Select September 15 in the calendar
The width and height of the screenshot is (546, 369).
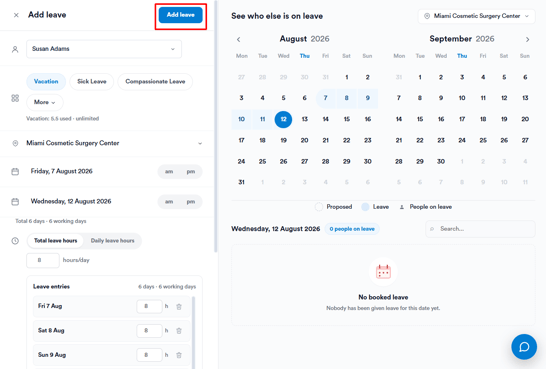[420, 119]
